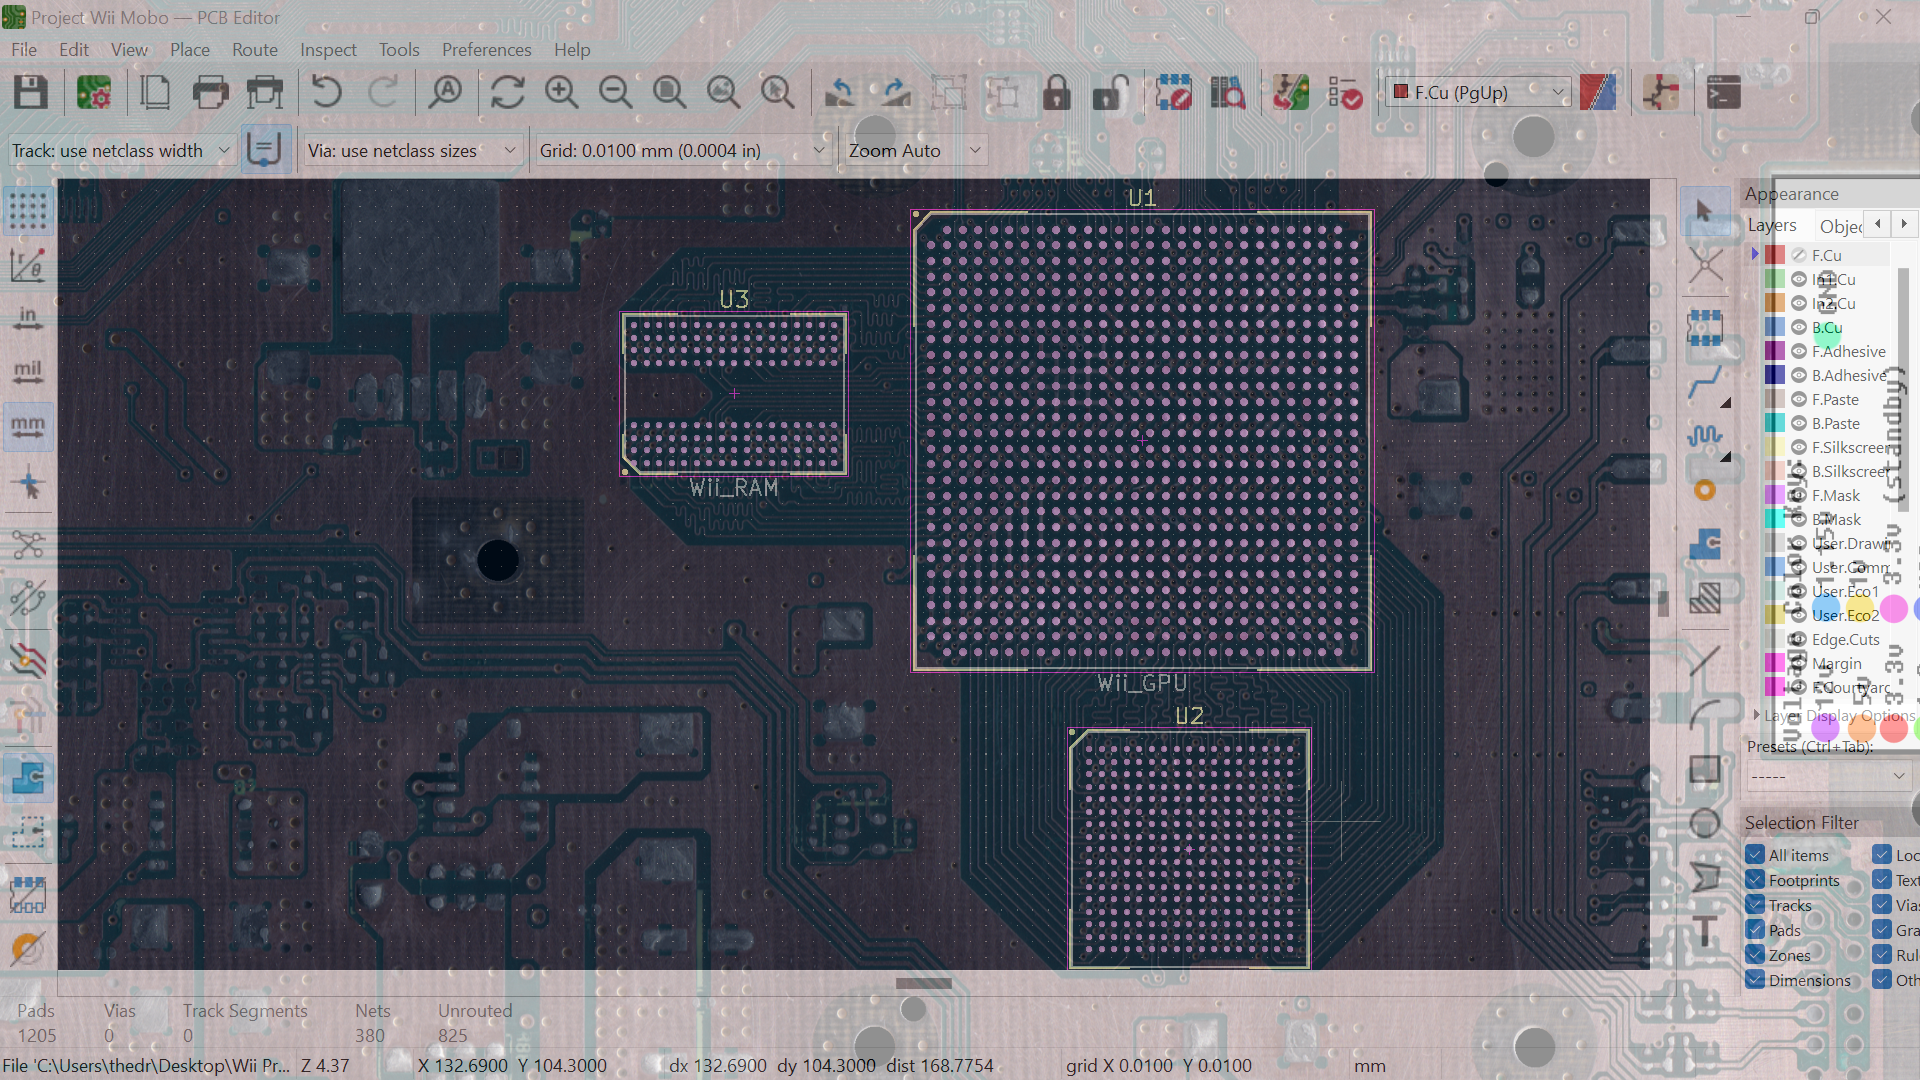Open the Track width dropdown
This screenshot has height=1080, width=1920.
click(121, 150)
